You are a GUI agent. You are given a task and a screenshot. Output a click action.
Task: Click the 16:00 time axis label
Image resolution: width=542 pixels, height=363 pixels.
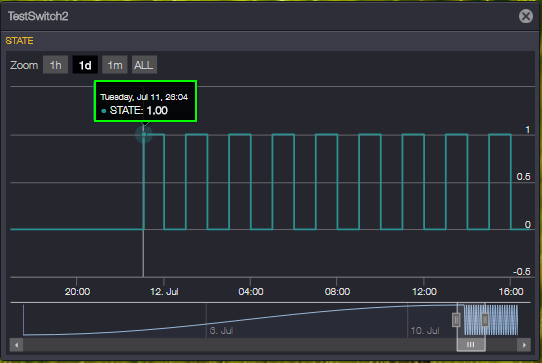(511, 292)
